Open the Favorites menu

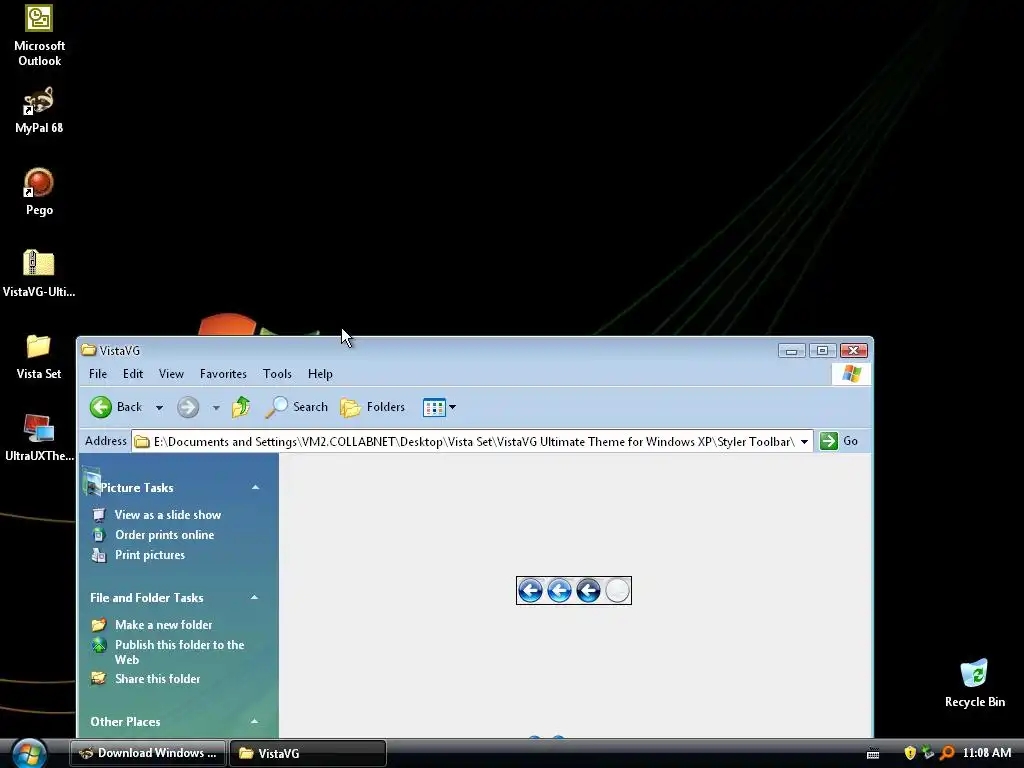223,374
